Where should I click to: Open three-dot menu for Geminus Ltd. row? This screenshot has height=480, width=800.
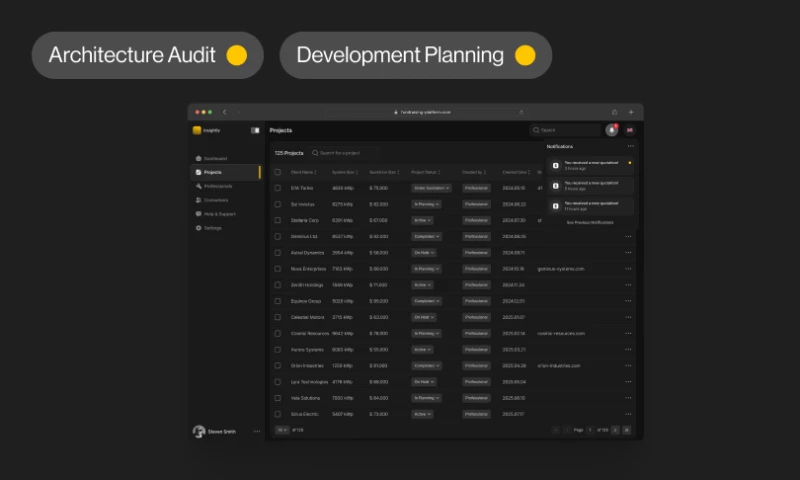click(628, 237)
